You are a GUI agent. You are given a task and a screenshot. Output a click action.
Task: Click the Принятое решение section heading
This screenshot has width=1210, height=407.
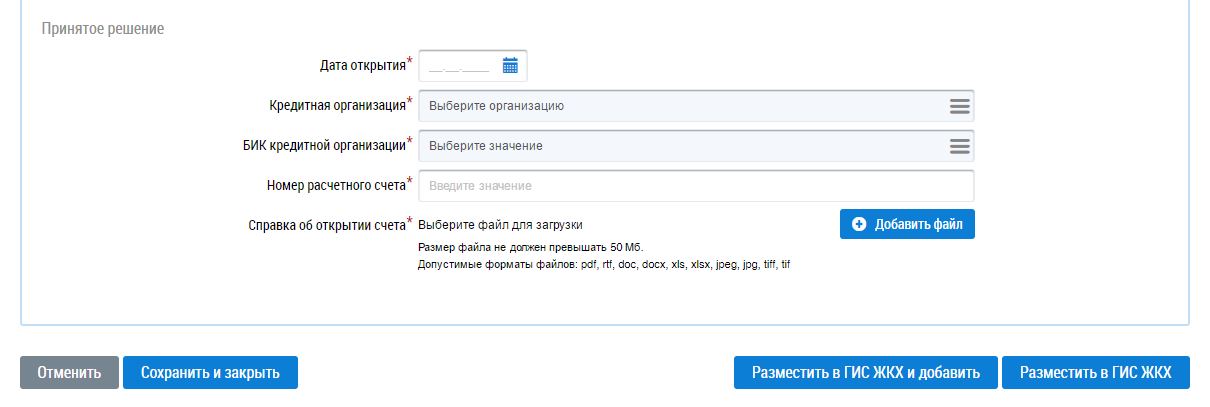click(102, 29)
